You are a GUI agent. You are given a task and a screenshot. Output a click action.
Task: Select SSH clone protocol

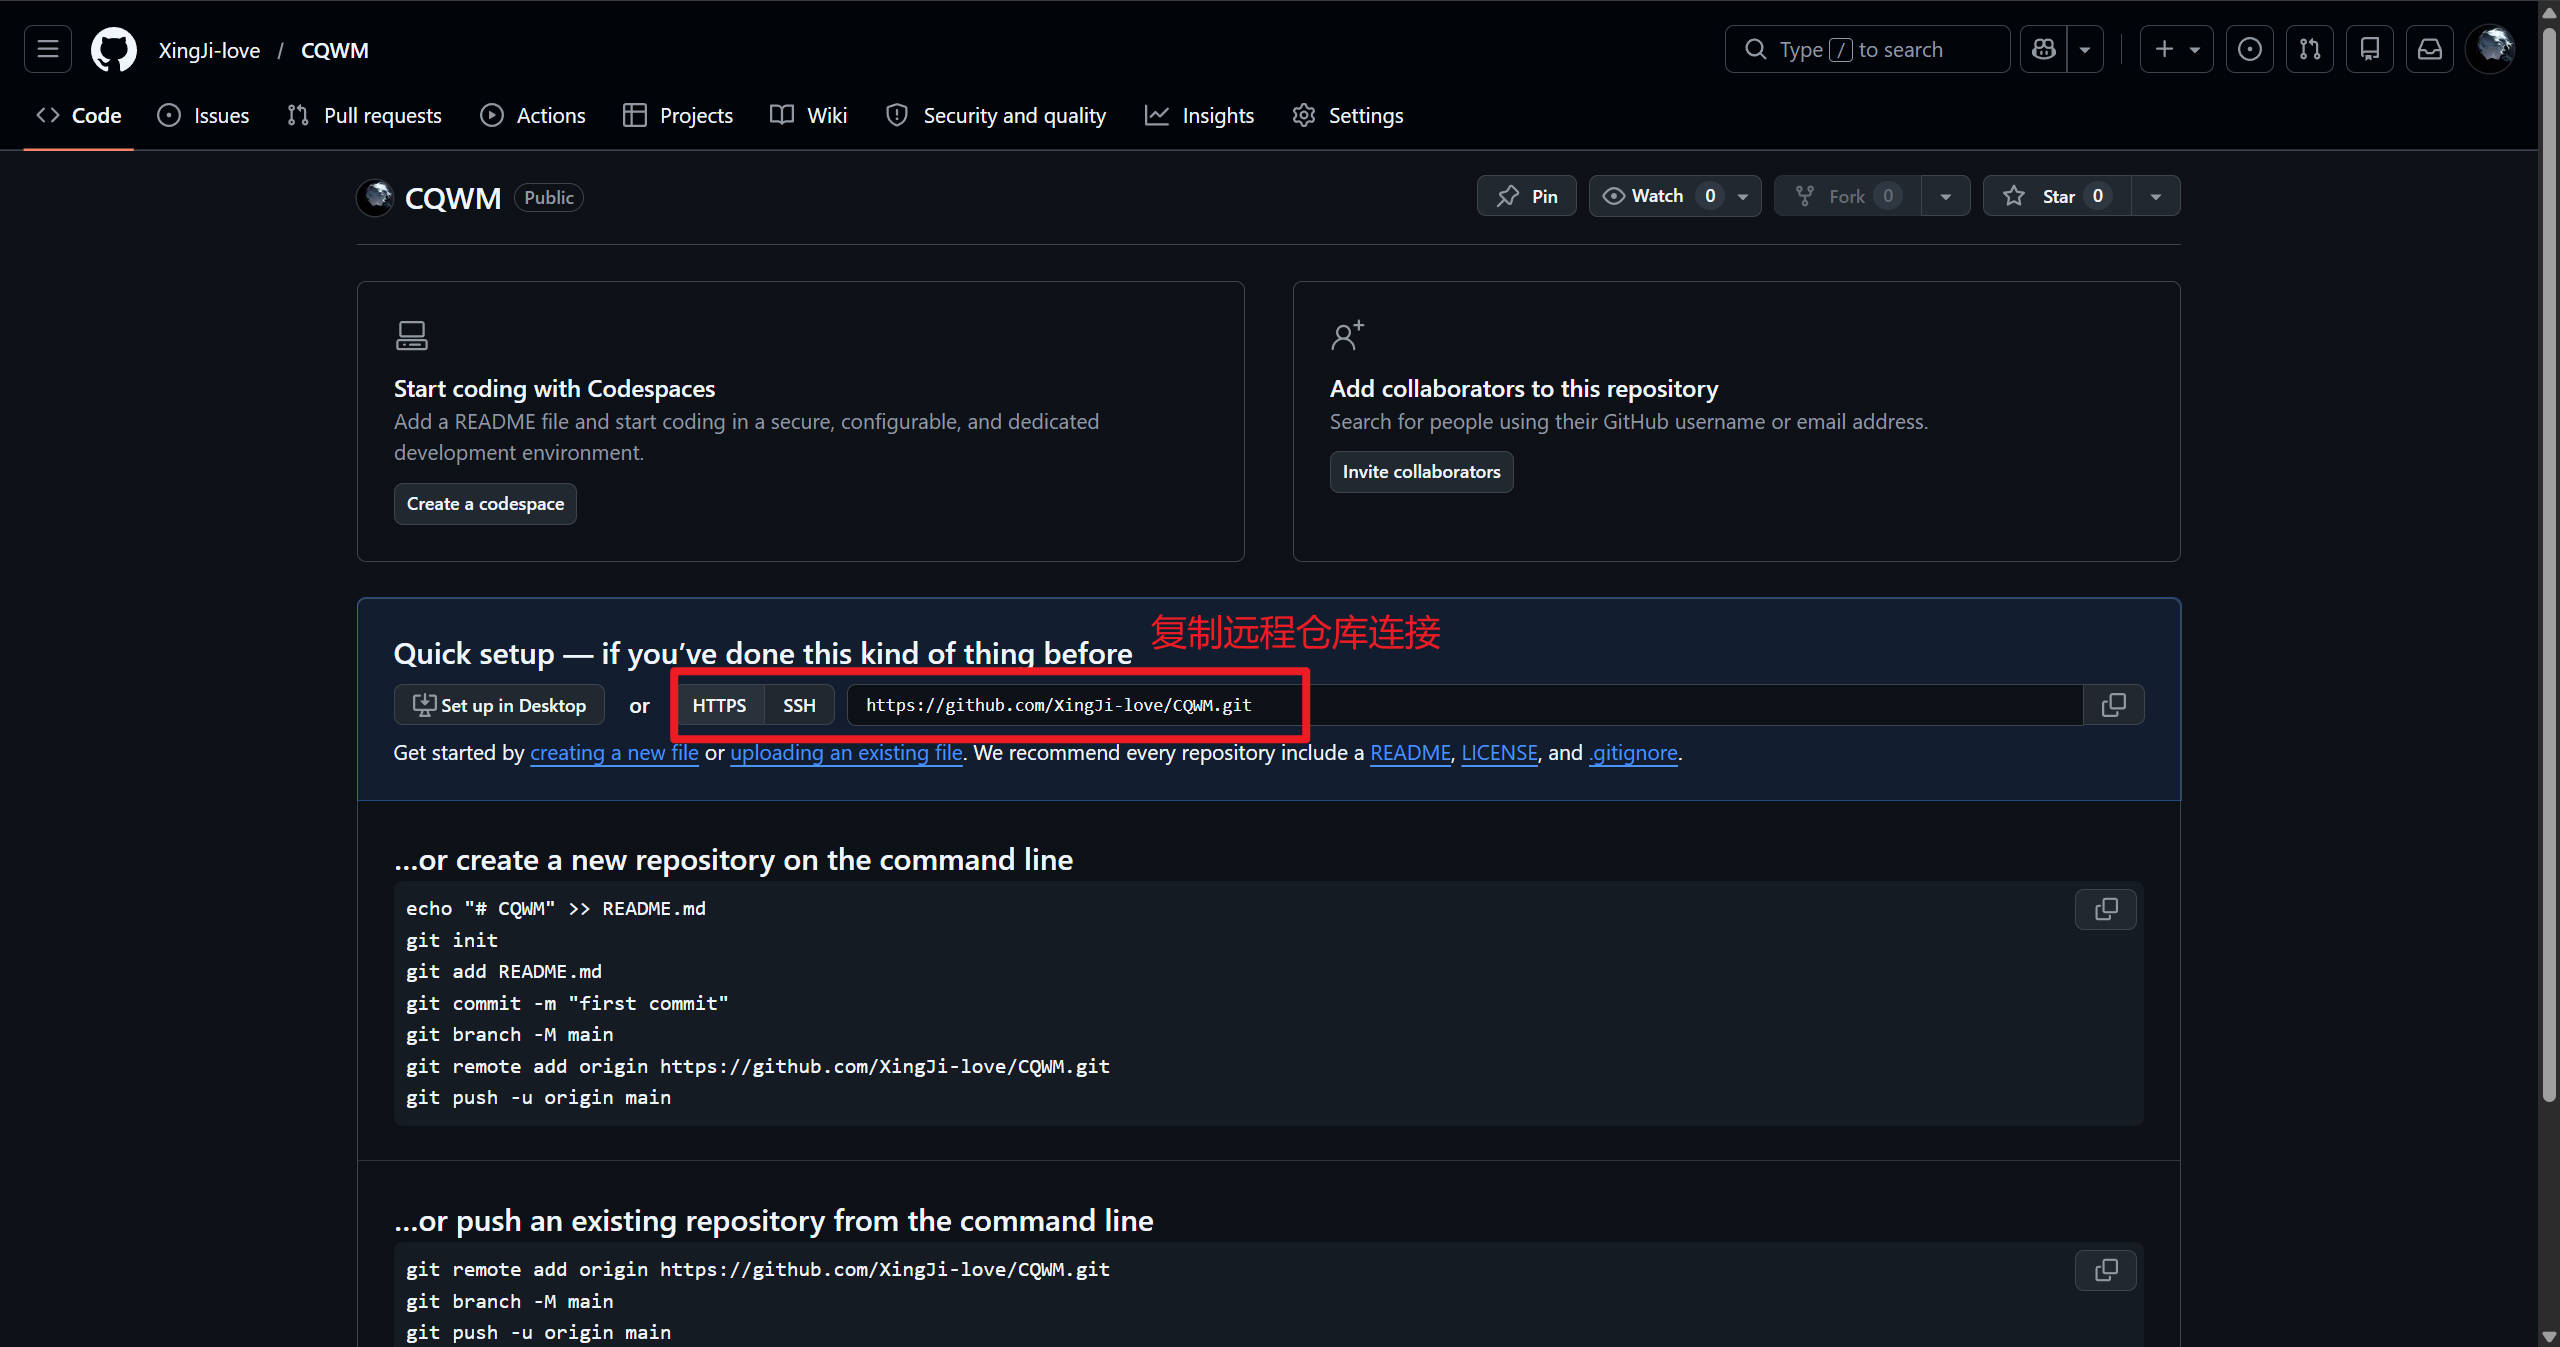point(799,705)
